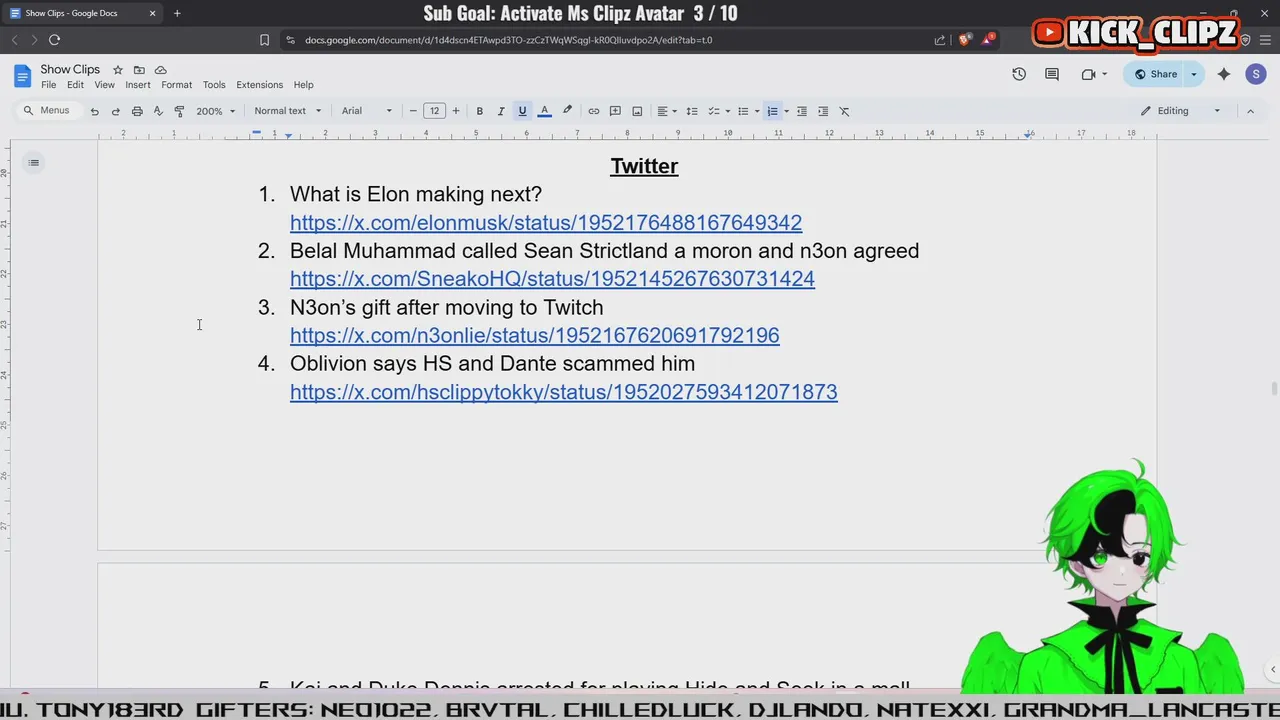This screenshot has height=720, width=1280.
Task: Decrease indent with the outdent icon
Action: (801, 111)
